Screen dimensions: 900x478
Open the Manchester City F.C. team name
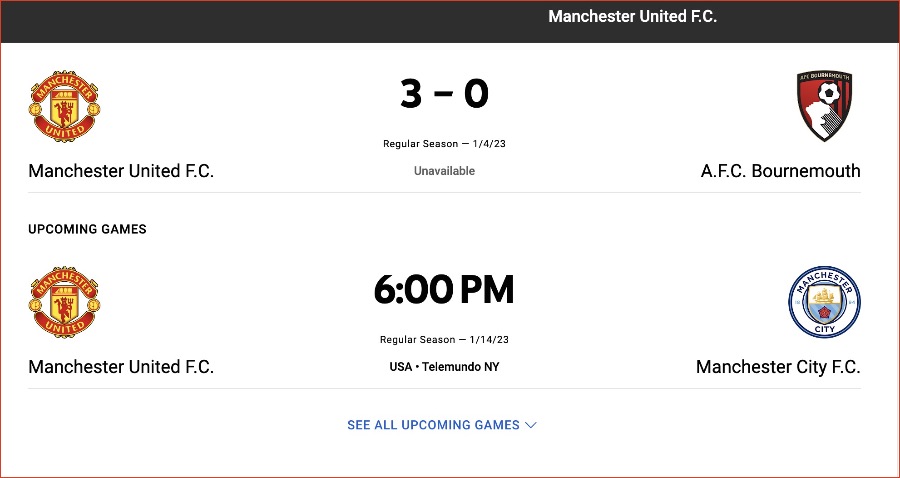778,367
